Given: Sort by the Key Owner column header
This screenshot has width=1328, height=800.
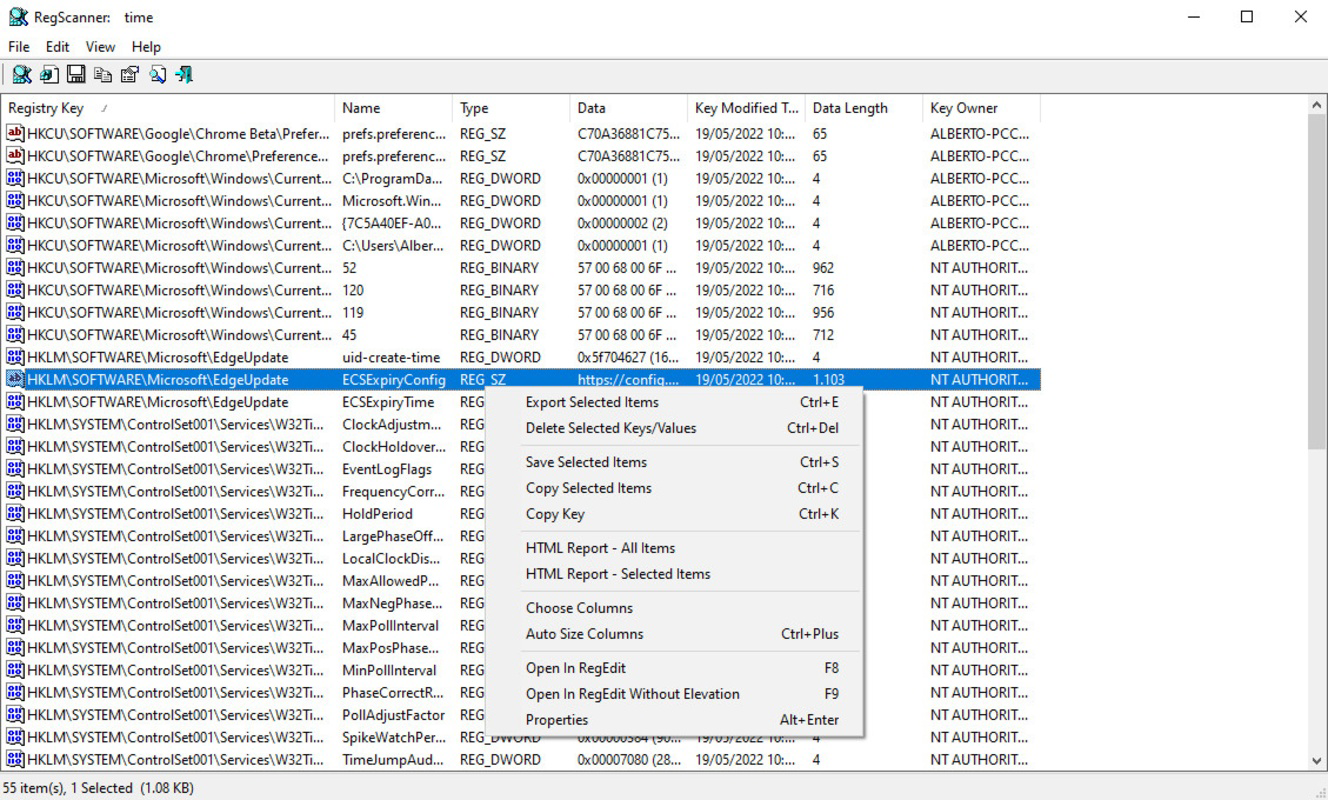Looking at the screenshot, I should pyautogui.click(x=982, y=108).
